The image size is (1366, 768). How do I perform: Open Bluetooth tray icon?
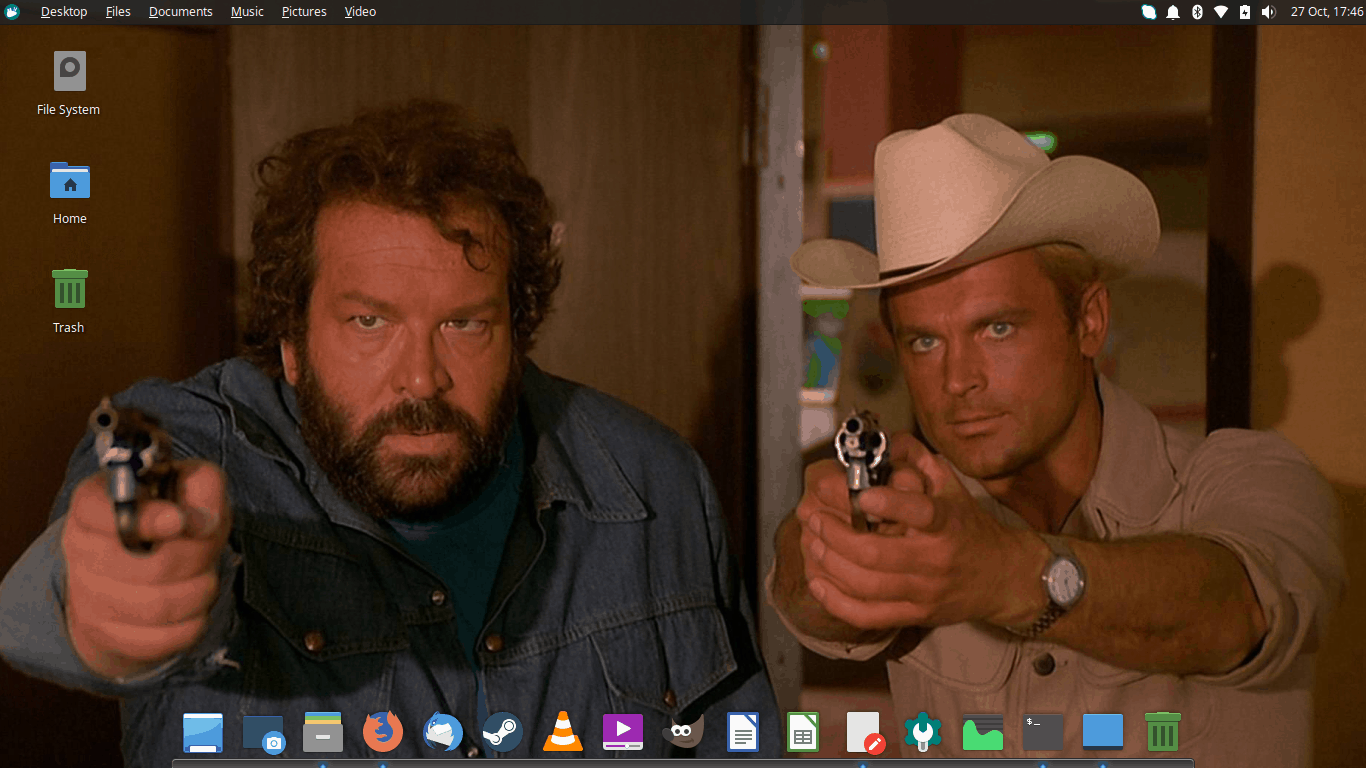(1197, 12)
